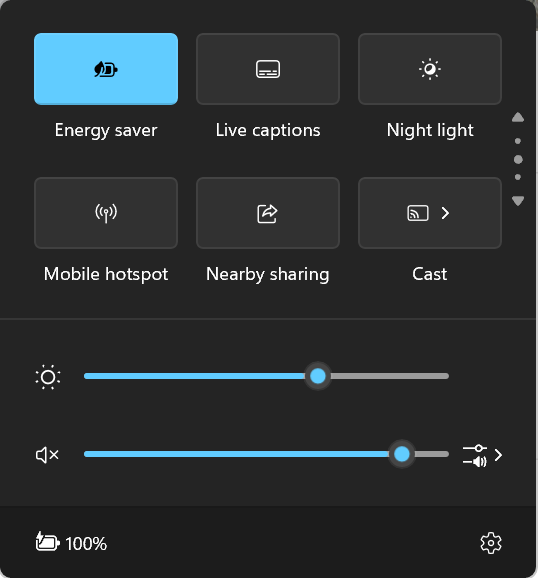
Task: Unmute using the muted speaker icon
Action: pyautogui.click(x=47, y=455)
